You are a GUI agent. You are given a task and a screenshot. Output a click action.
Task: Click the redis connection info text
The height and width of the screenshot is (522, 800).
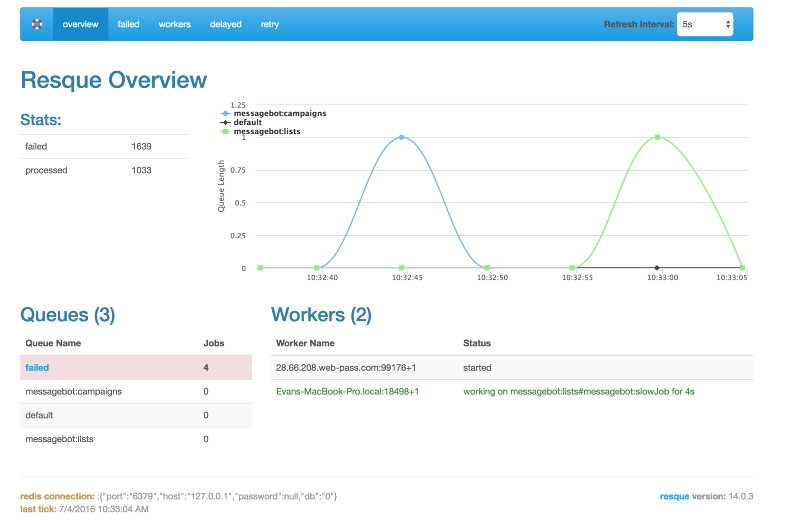[179, 496]
